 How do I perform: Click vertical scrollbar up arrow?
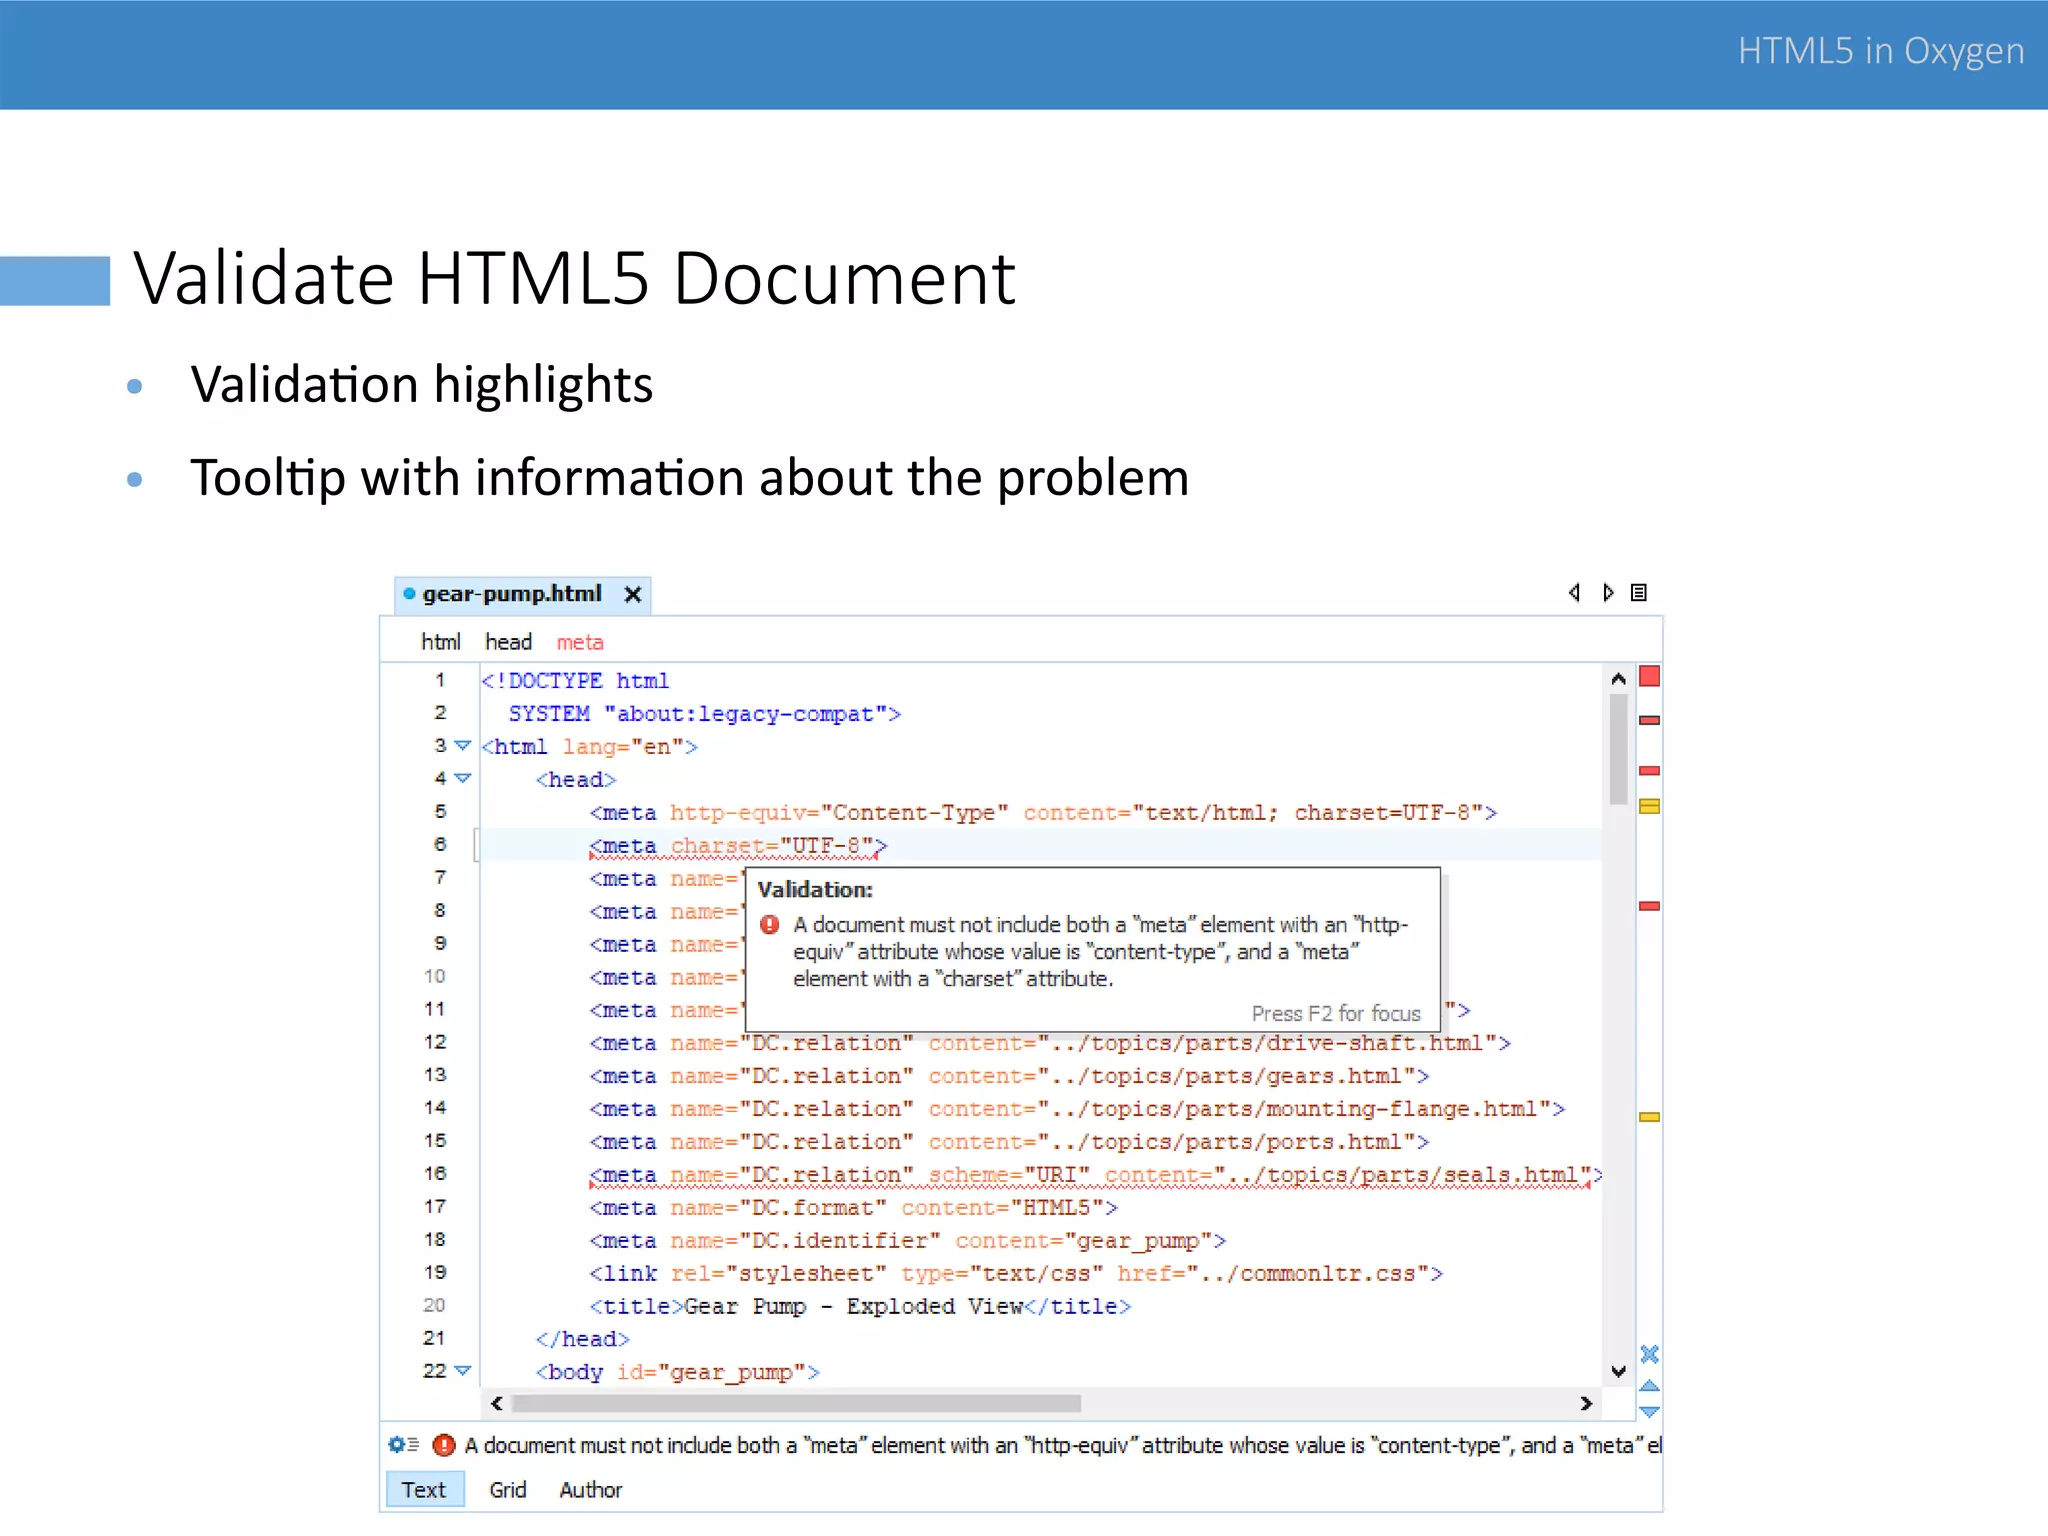1619,679
